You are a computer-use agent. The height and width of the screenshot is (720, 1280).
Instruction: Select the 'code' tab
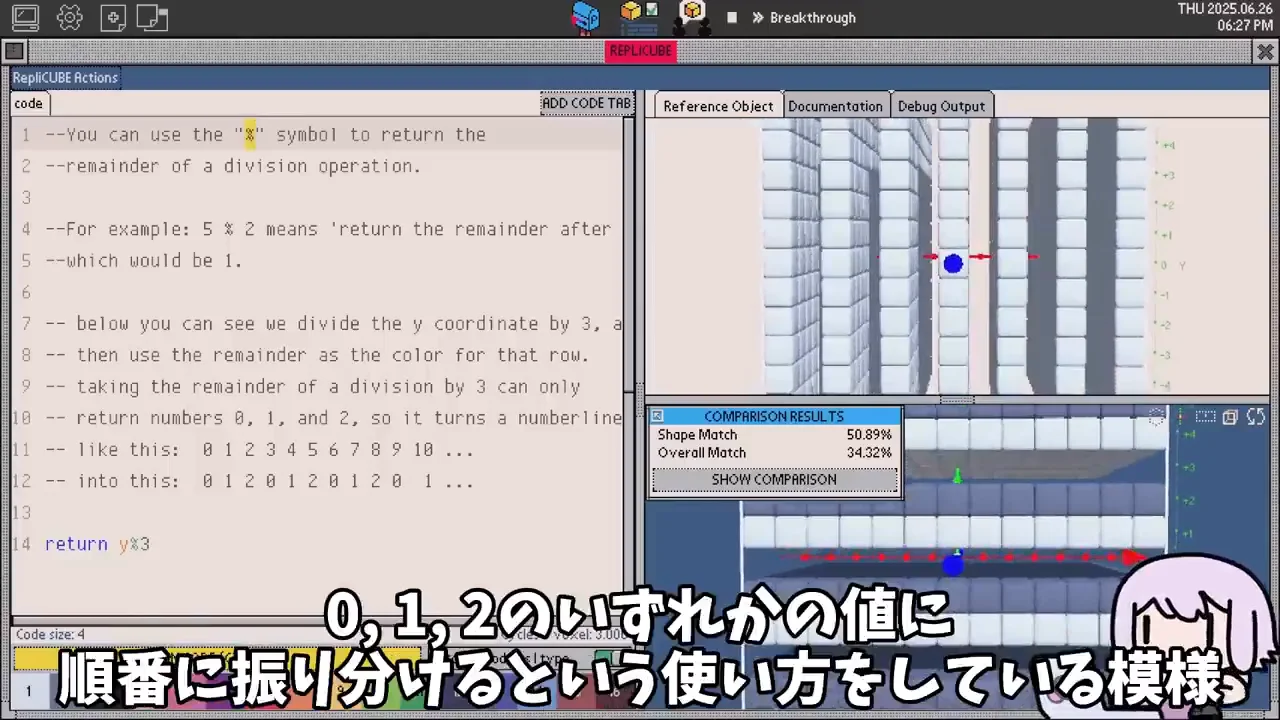[29, 103]
